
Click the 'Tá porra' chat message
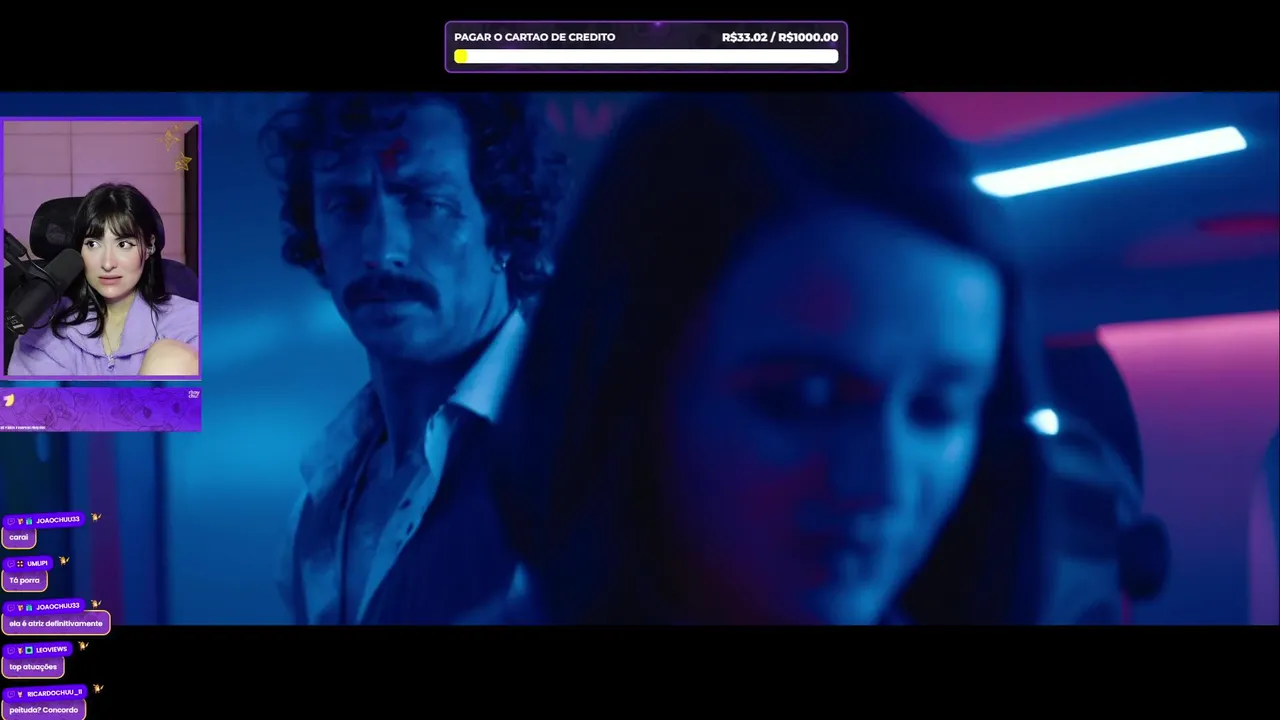click(24, 580)
